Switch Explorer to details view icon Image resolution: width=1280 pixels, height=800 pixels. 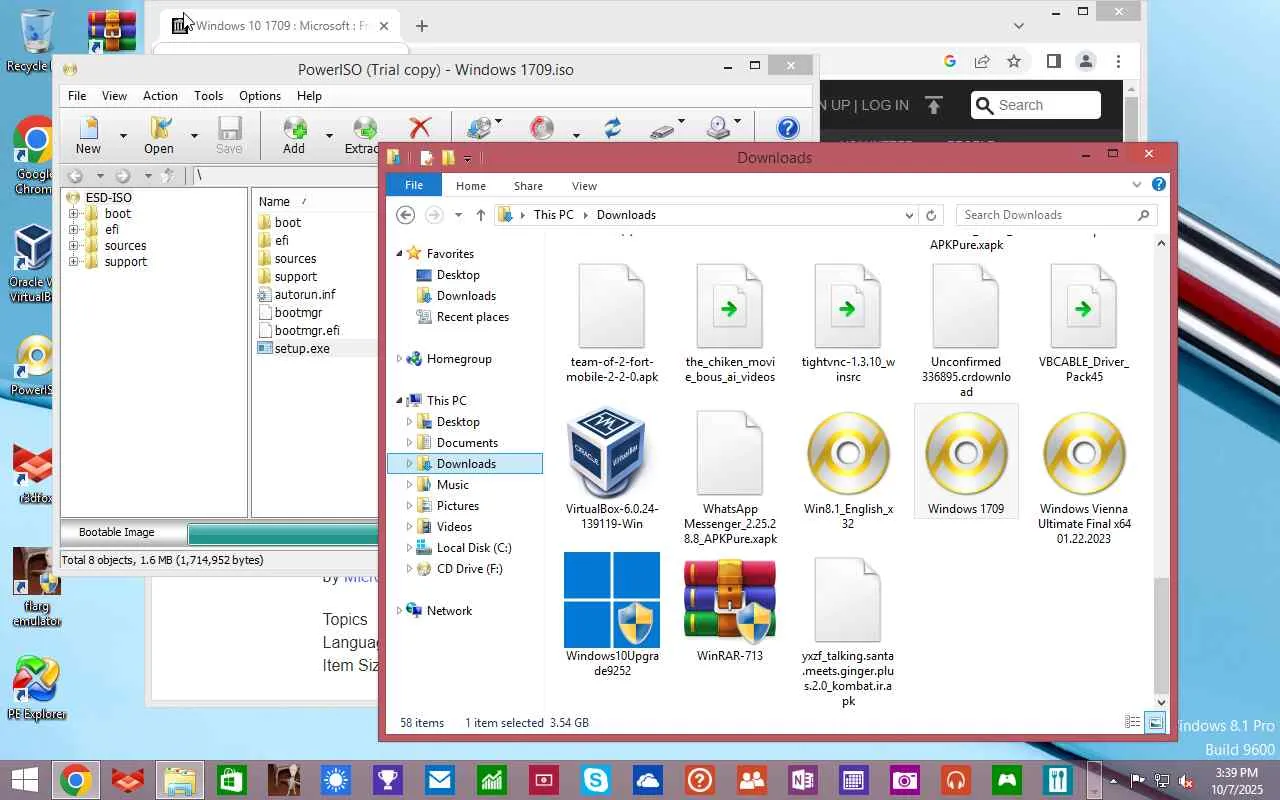[1133, 722]
